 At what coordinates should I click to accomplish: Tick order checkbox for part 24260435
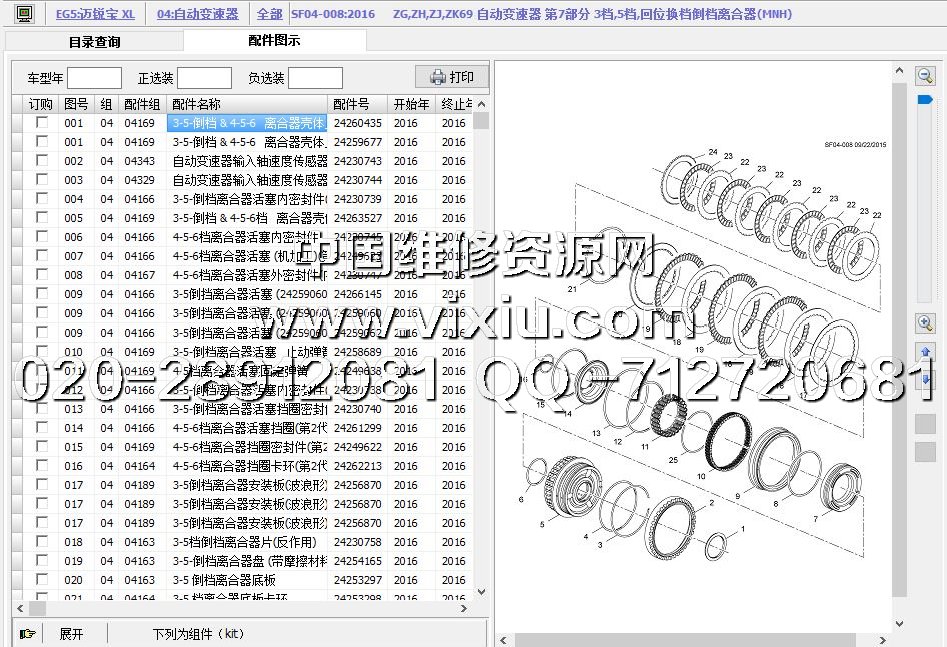(42, 123)
